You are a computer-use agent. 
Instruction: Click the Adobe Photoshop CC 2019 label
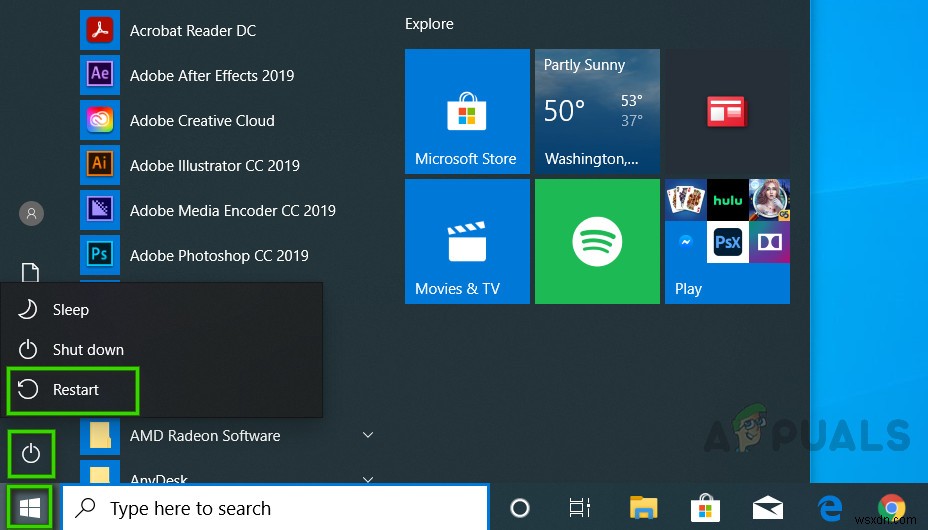pos(219,256)
